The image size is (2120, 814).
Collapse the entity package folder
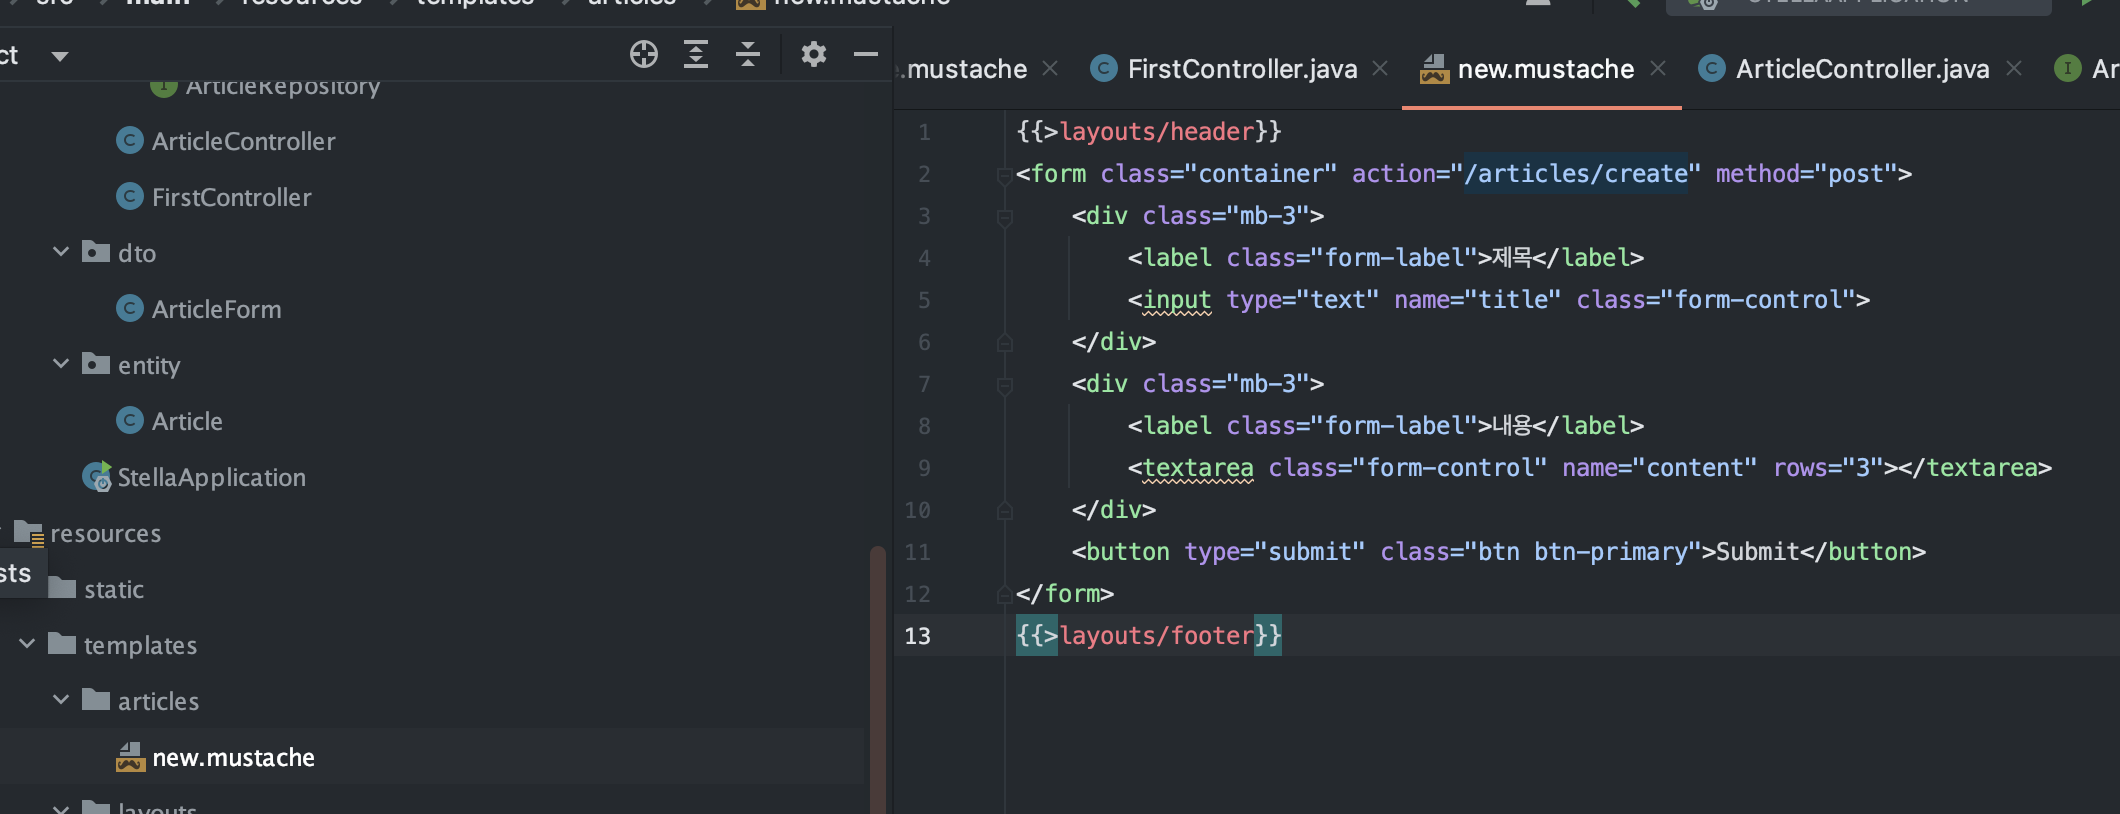click(x=61, y=363)
